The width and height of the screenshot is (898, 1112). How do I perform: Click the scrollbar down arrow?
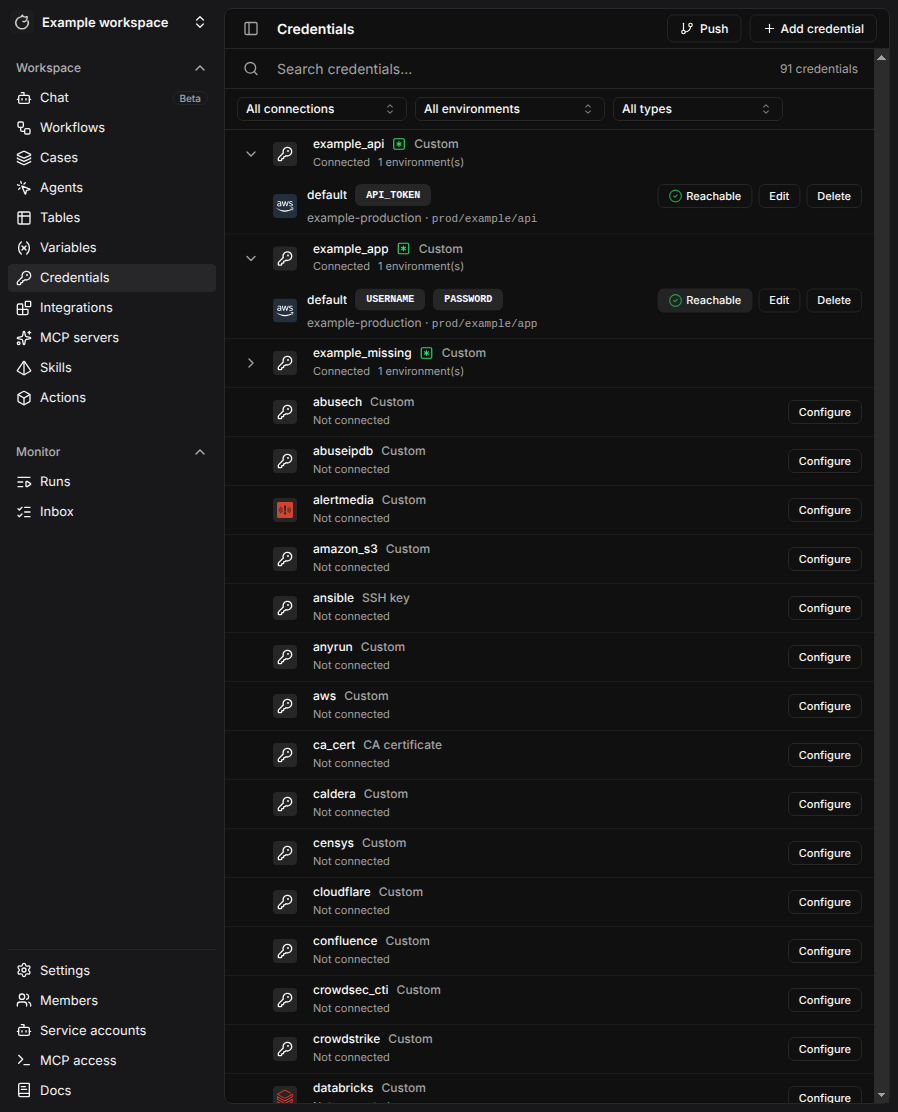click(x=882, y=1095)
